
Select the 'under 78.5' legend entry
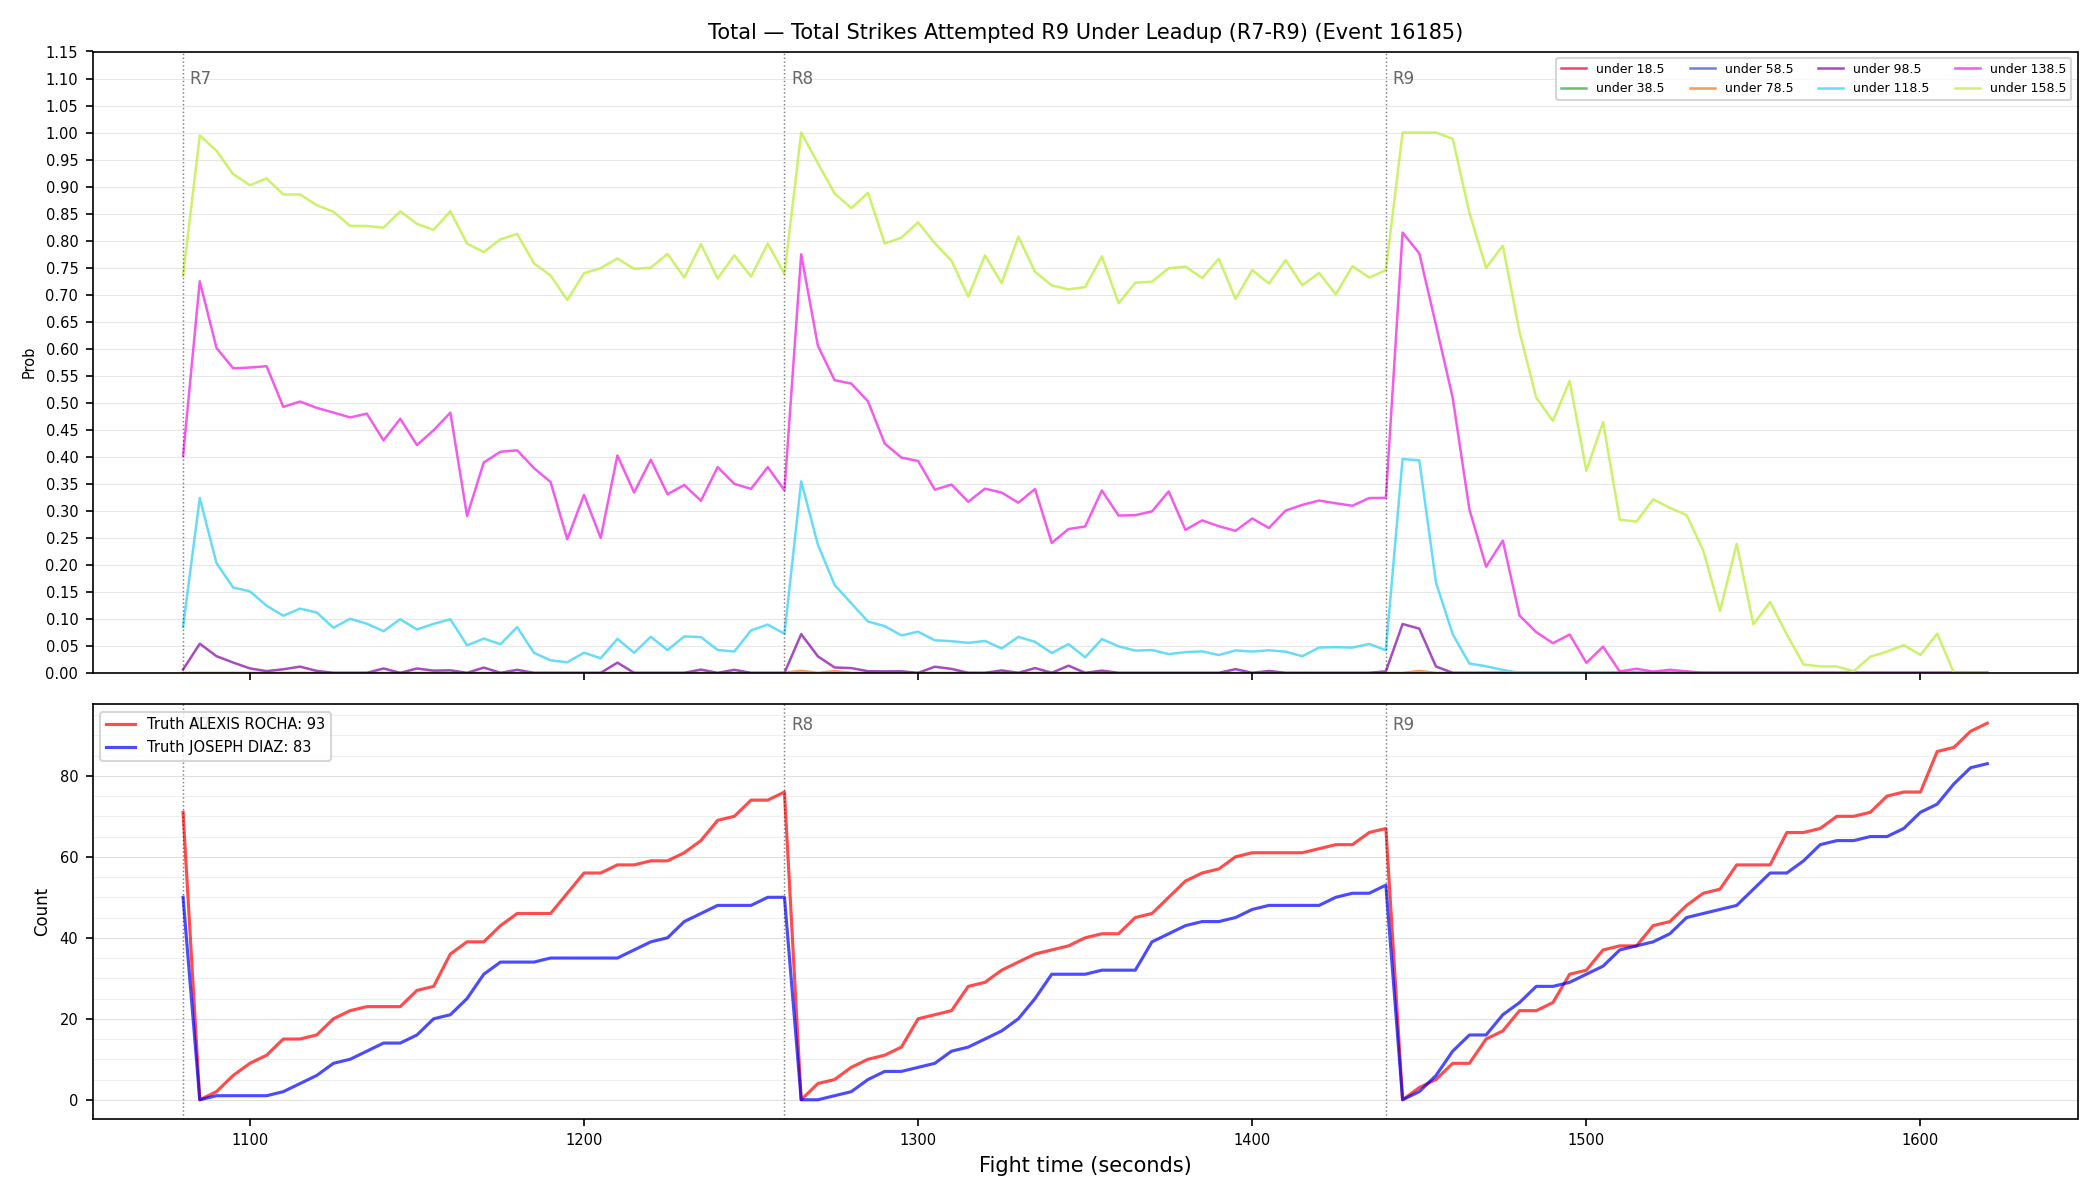pyautogui.click(x=1742, y=88)
